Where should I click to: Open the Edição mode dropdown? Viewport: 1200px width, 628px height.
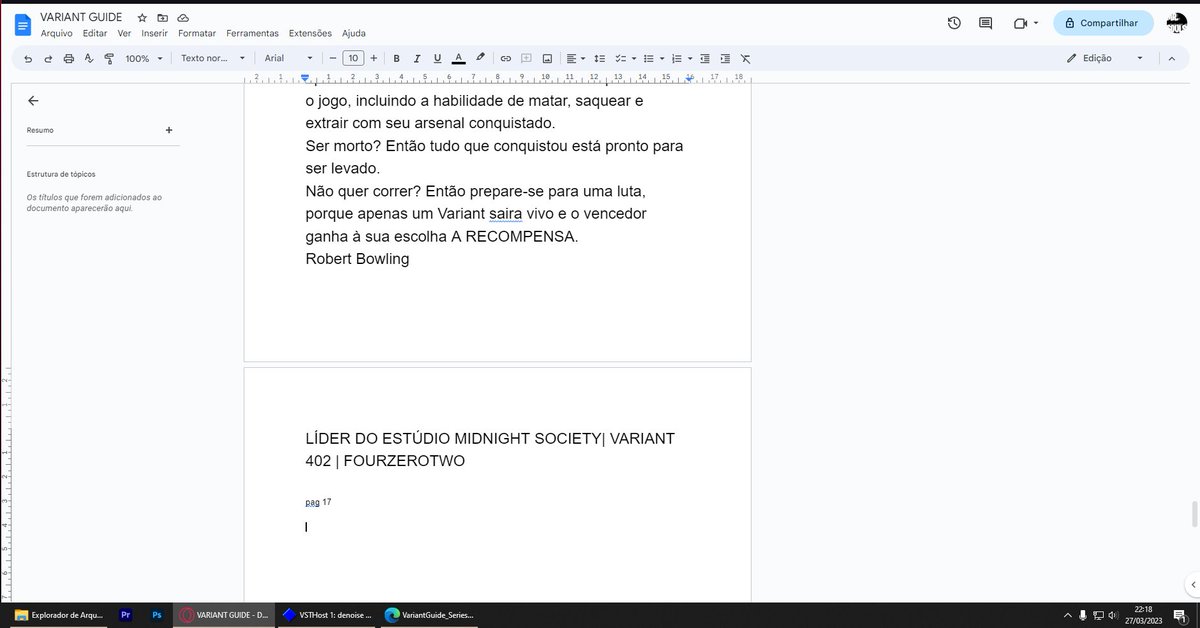[1104, 58]
